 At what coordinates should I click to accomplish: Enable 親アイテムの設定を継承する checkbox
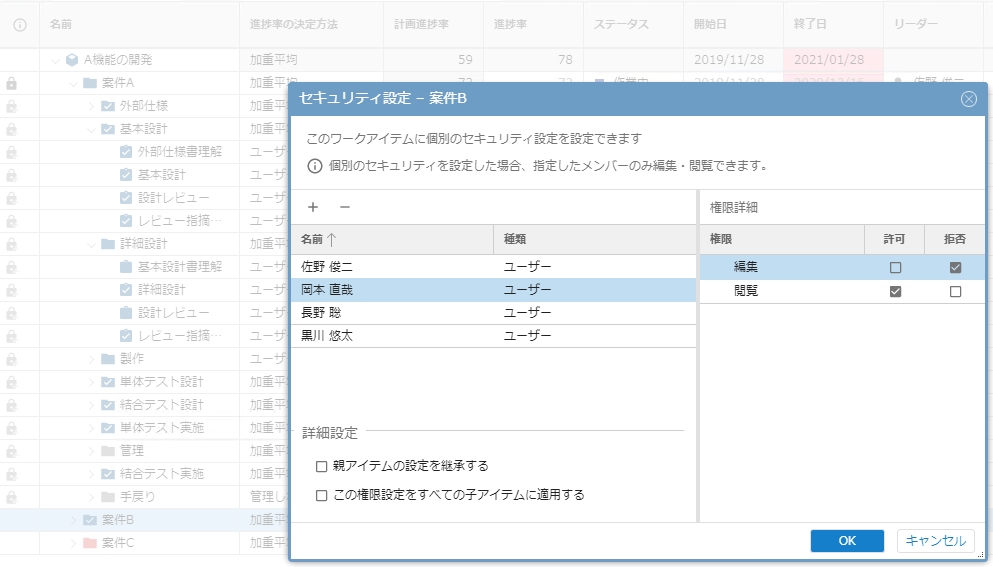[x=321, y=466]
